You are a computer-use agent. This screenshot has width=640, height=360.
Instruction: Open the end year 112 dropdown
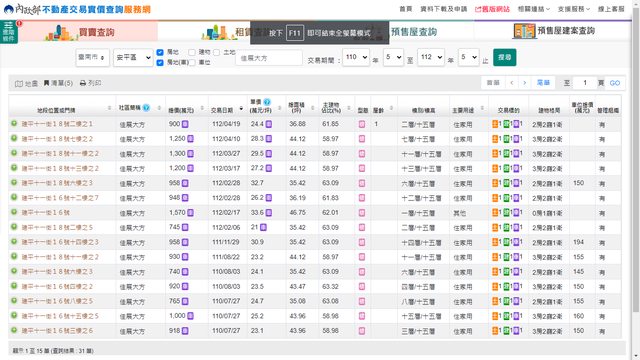point(431,57)
